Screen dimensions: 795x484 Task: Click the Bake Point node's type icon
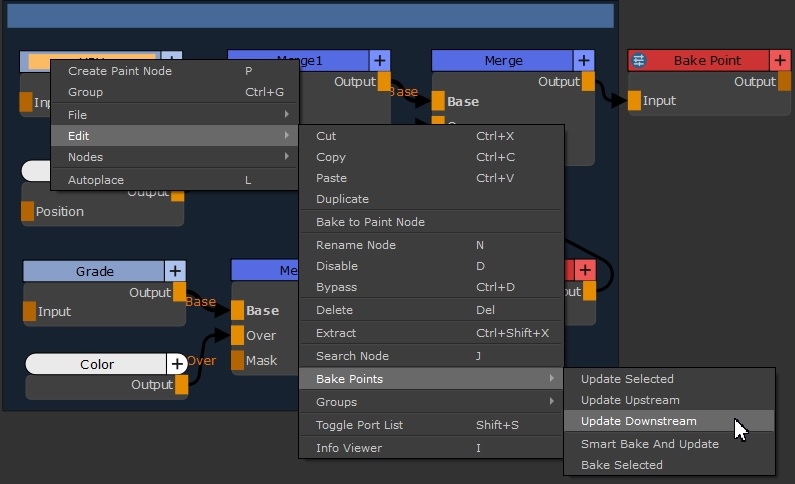coord(640,61)
